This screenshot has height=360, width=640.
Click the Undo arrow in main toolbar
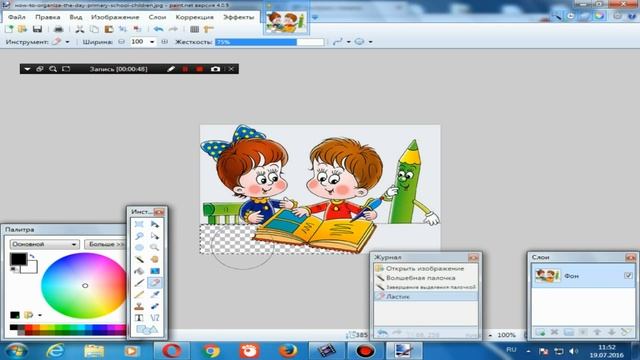(158, 29)
